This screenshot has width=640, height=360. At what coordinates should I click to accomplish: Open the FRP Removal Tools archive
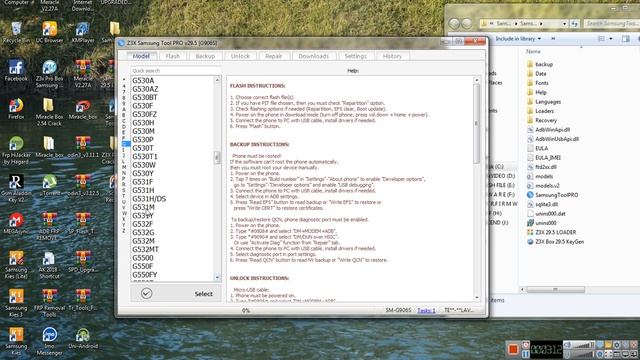(49, 303)
